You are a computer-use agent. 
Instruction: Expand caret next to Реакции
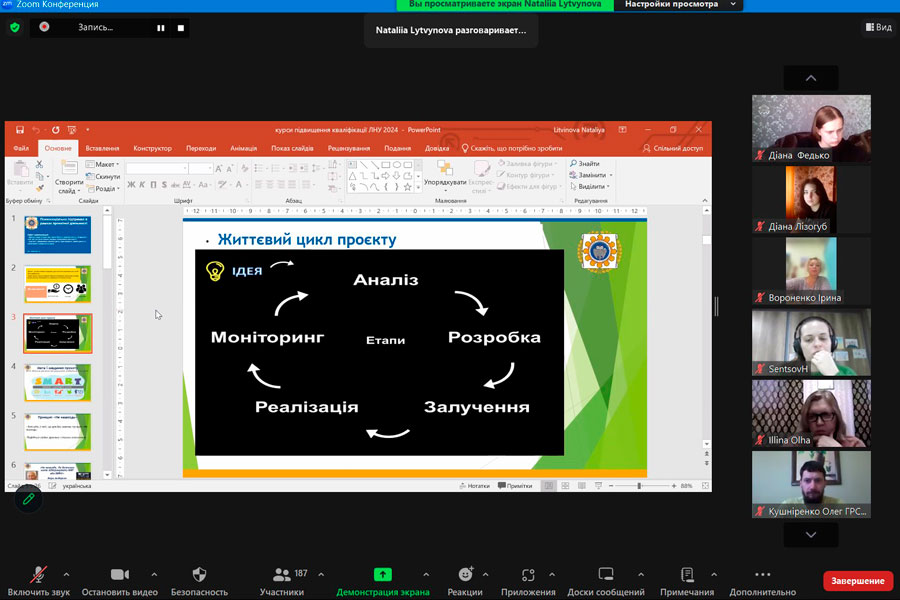pyautogui.click(x=486, y=574)
